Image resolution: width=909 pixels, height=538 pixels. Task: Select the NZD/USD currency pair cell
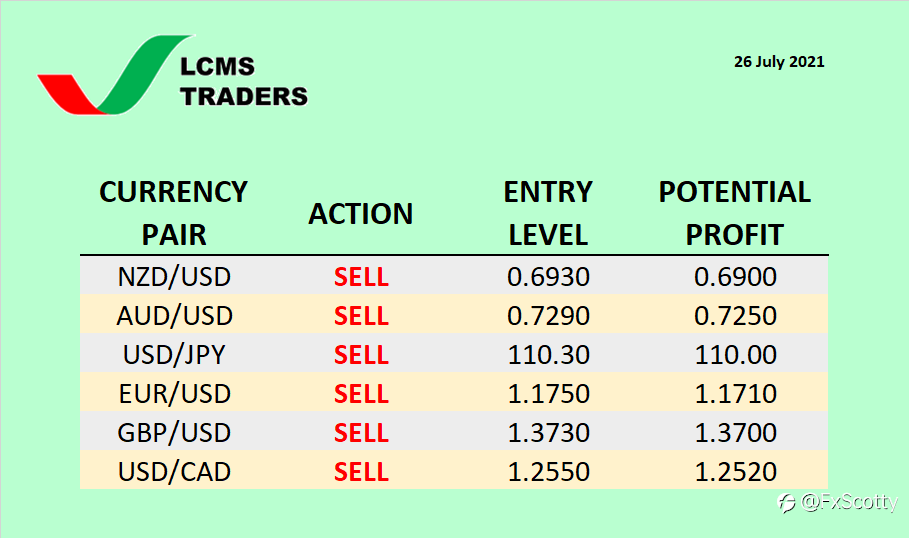(174, 277)
